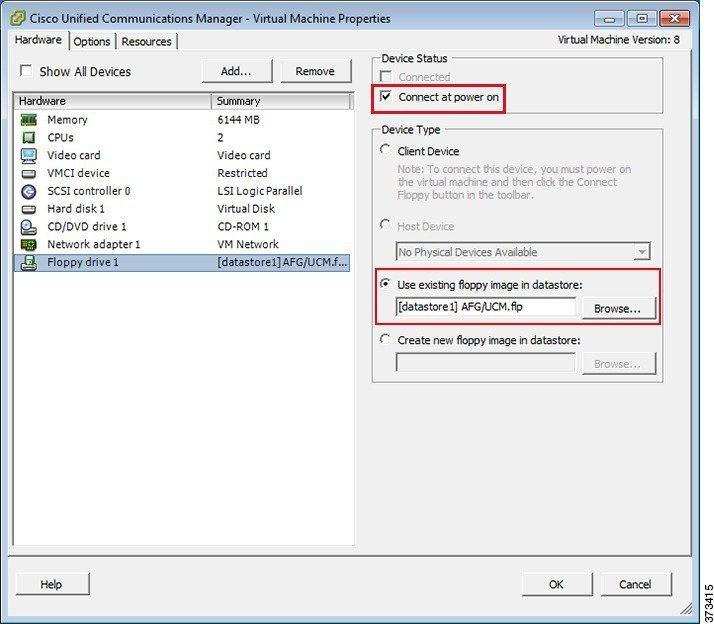
Task: Minimize the Virtual Machine Properties window
Action: (609, 19)
